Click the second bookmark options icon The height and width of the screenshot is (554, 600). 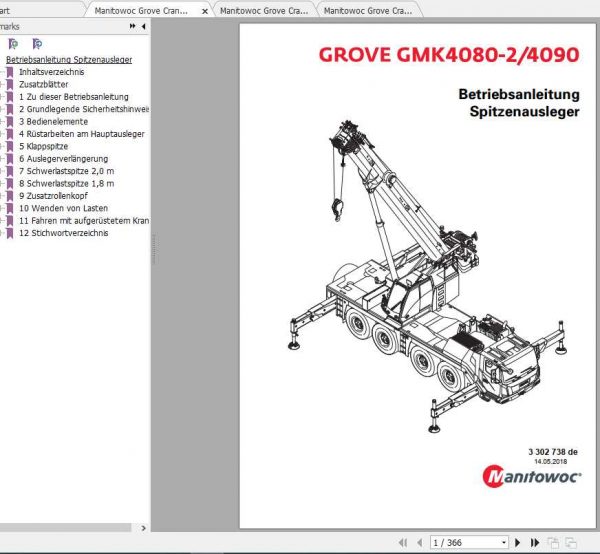click(x=37, y=44)
